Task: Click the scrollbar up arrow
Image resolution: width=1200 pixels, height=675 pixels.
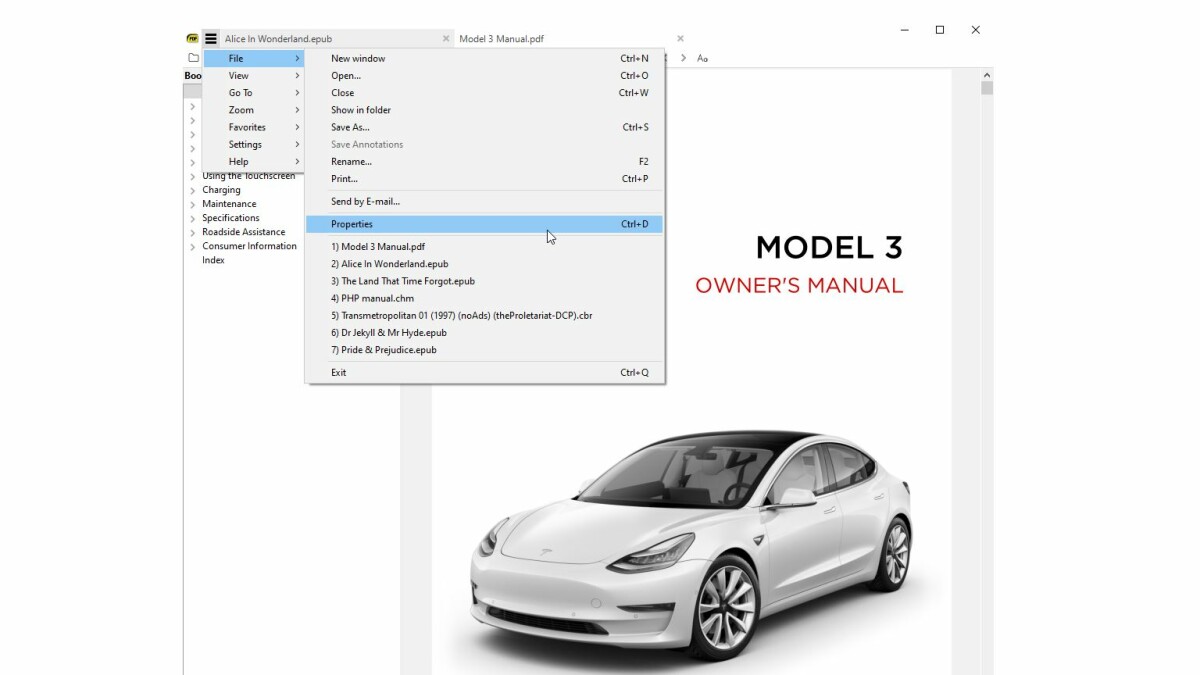Action: [x=987, y=75]
